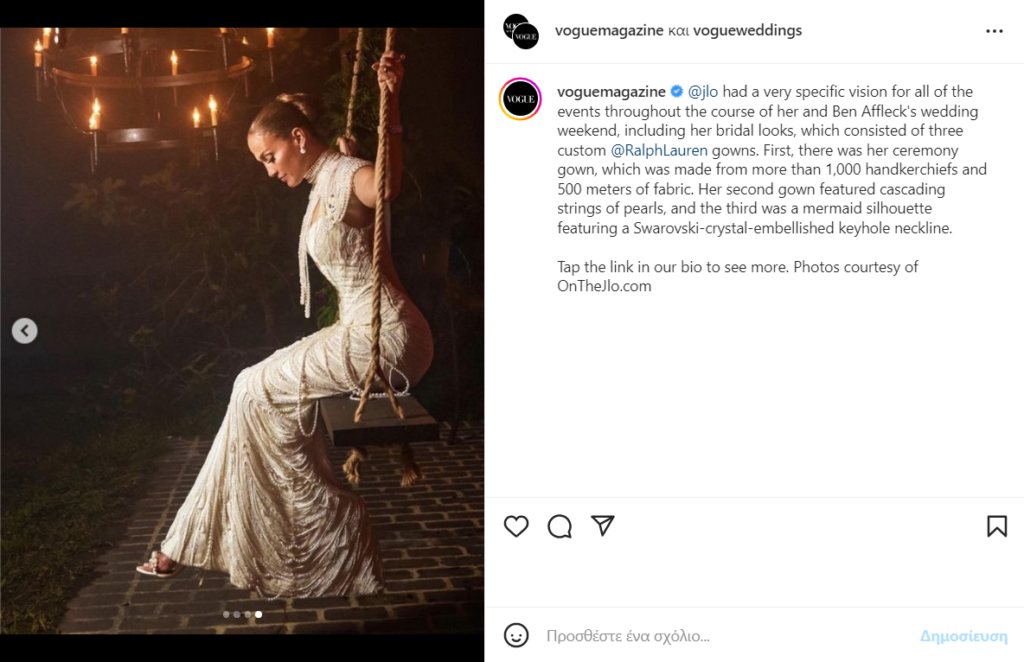Open the @RalphLauren mention in the caption
Screen dimensions: 1024x662
tap(659, 150)
